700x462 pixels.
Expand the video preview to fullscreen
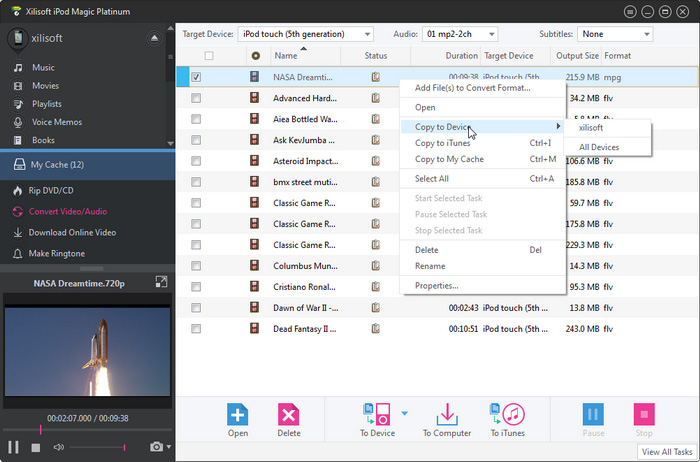pyautogui.click(x=160, y=283)
